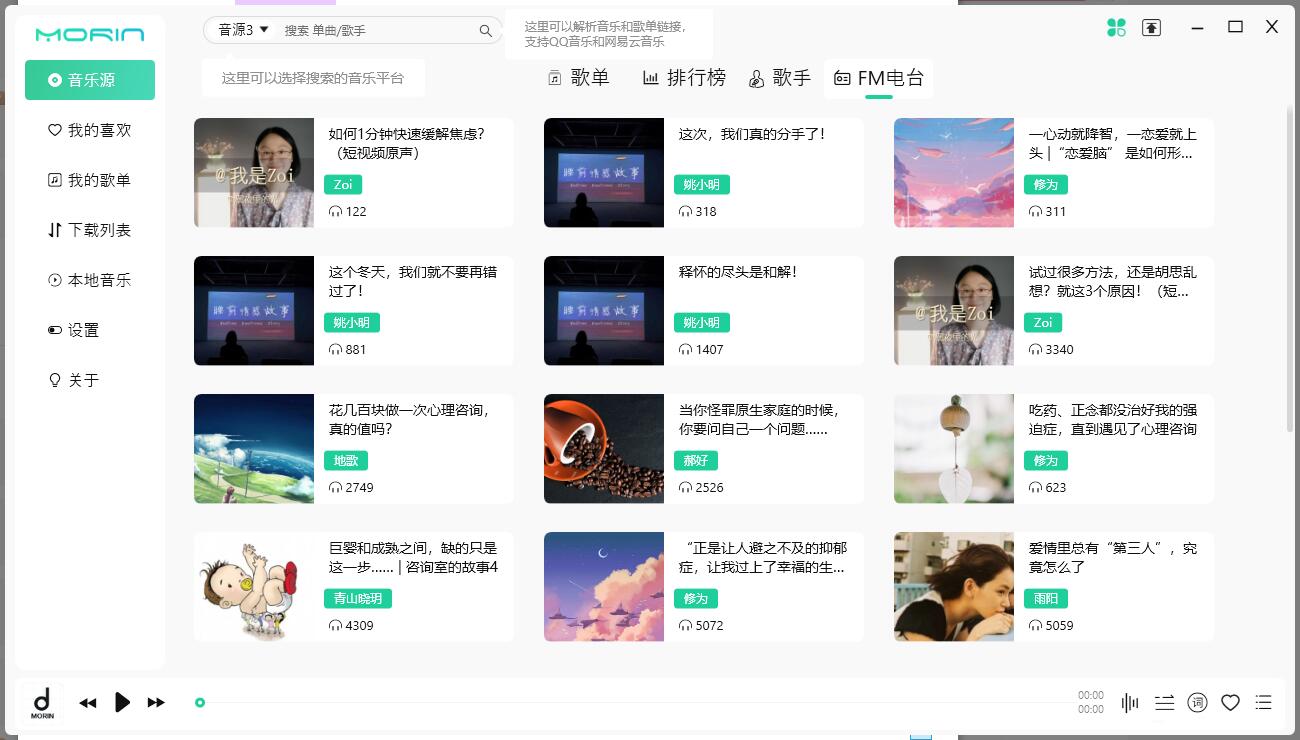1300x740 pixels.
Task: Click the four-leaf clover theme icon
Action: pyautogui.click(x=1116, y=28)
